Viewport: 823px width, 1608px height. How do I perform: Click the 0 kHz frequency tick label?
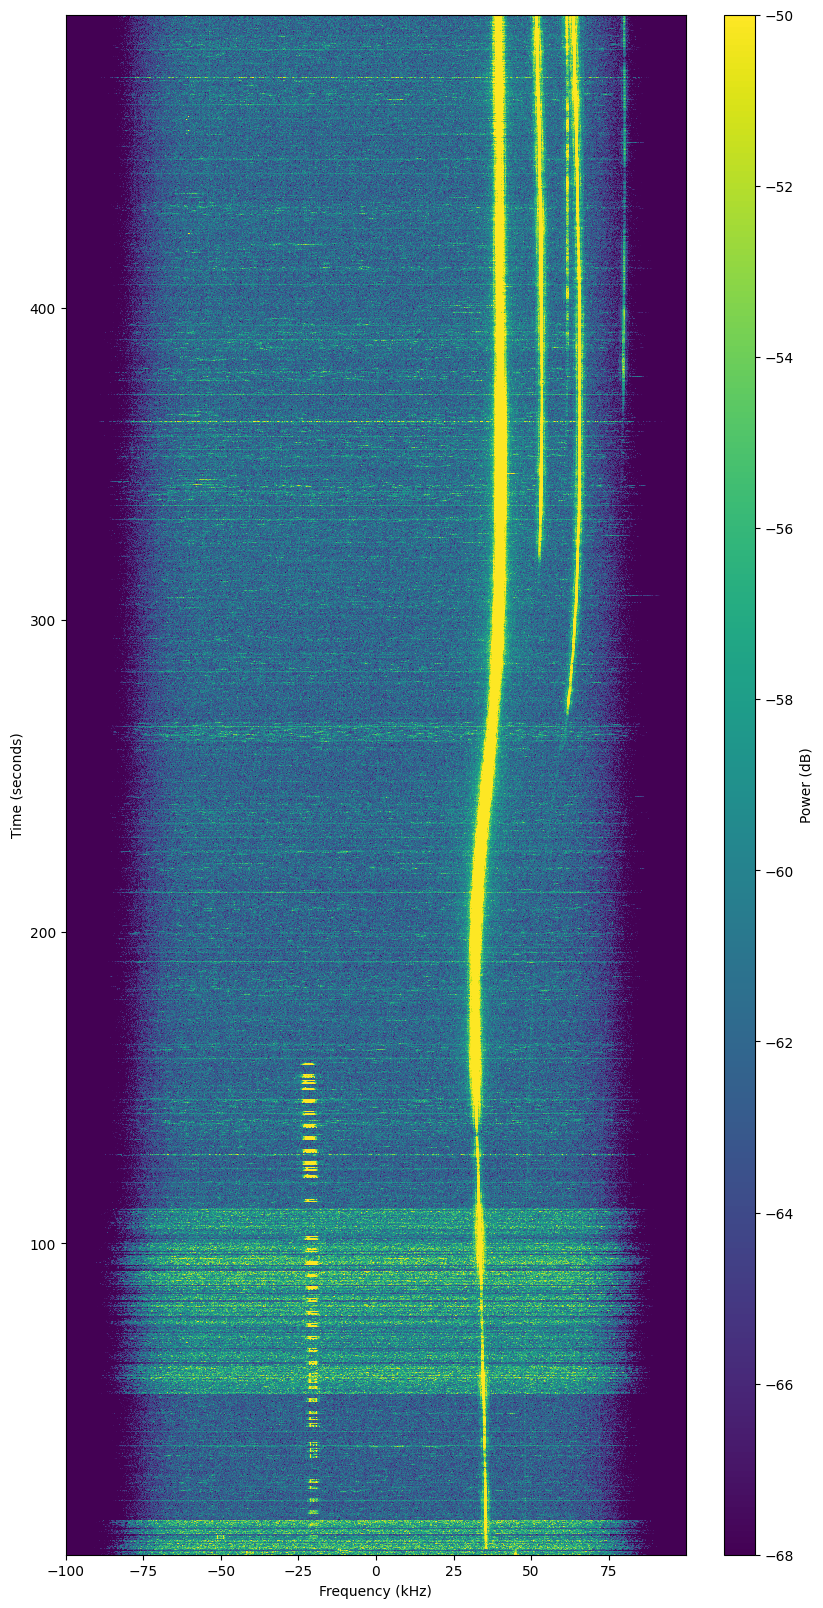[x=376, y=1571]
